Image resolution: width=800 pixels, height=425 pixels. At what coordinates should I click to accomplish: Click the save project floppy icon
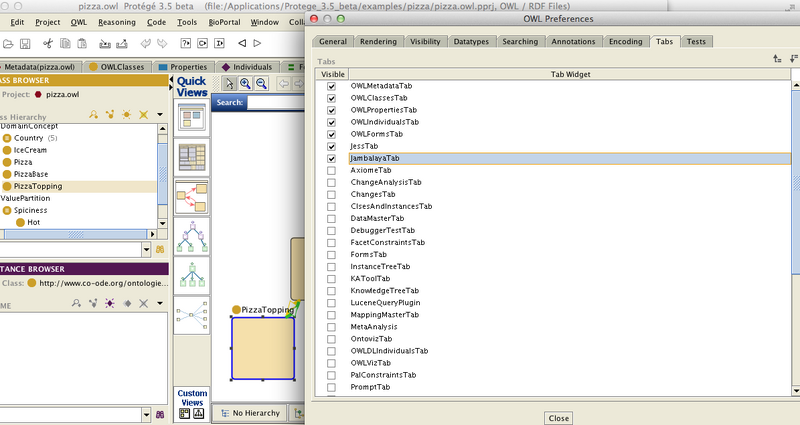(25, 44)
